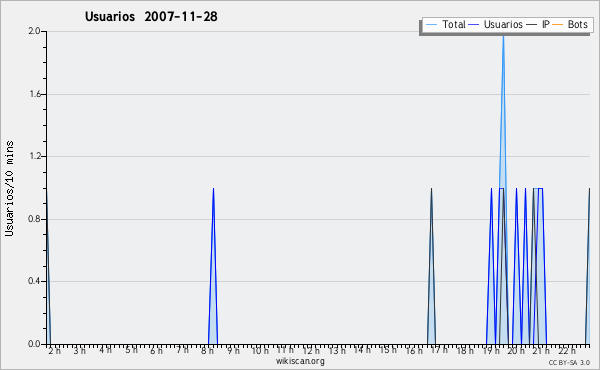This screenshot has height=370, width=600.
Task: Click the y-axis value 0.8
Action: pos(34,219)
